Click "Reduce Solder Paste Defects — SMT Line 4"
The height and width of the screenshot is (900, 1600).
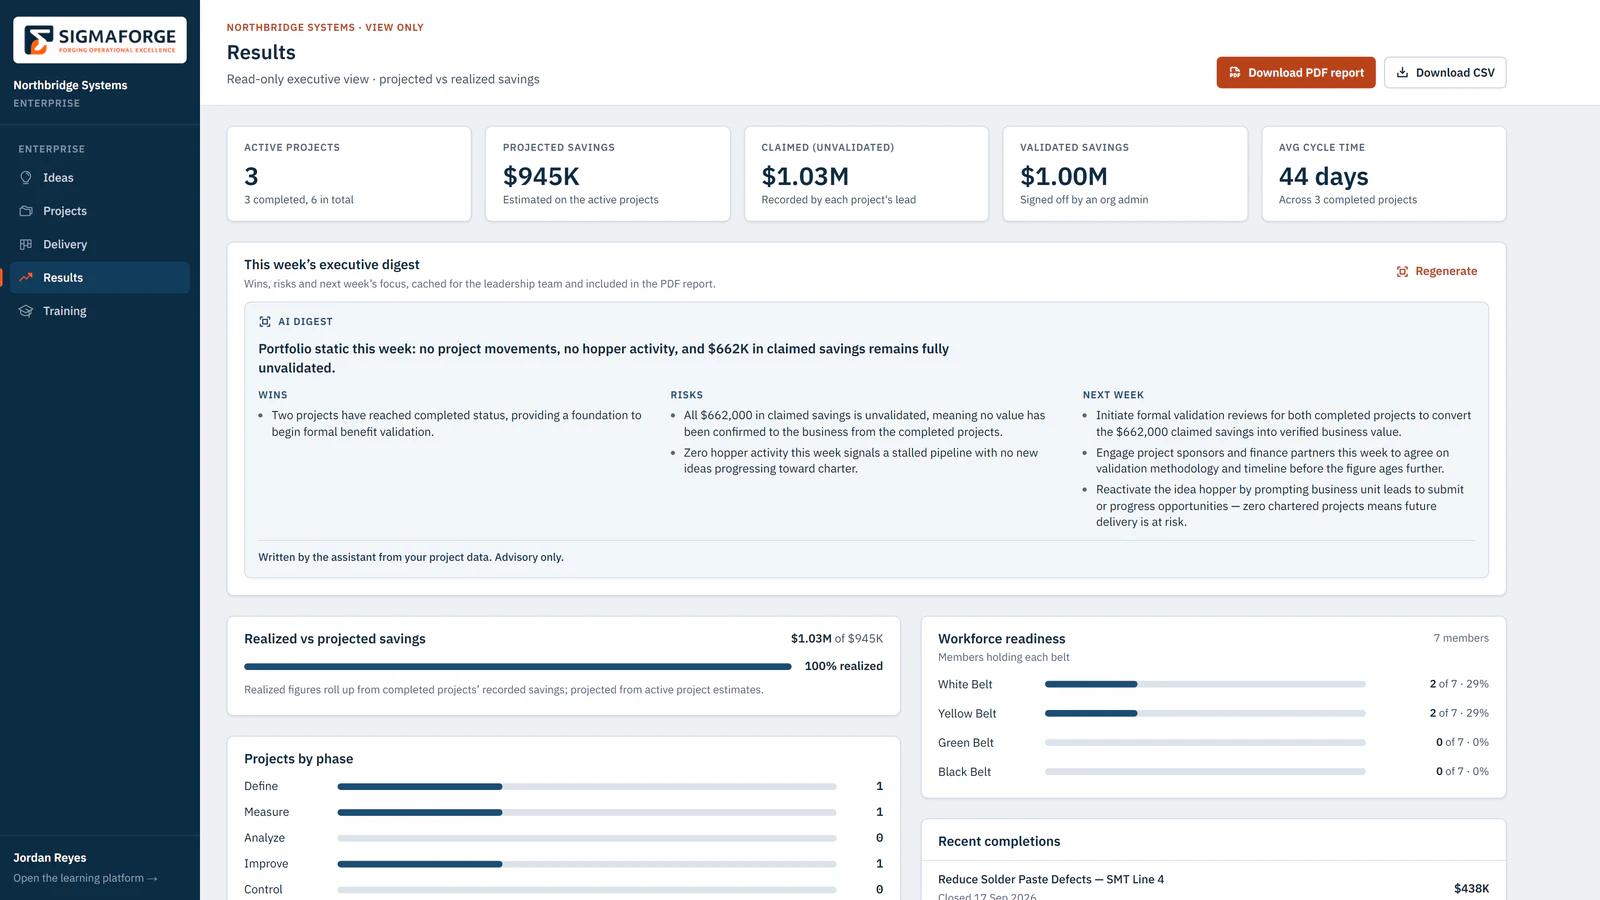1051,880
